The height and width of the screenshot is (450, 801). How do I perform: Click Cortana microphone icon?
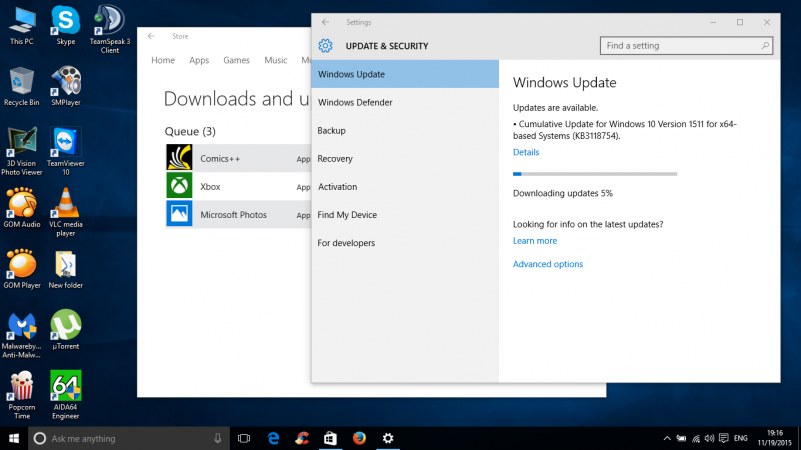click(218, 438)
